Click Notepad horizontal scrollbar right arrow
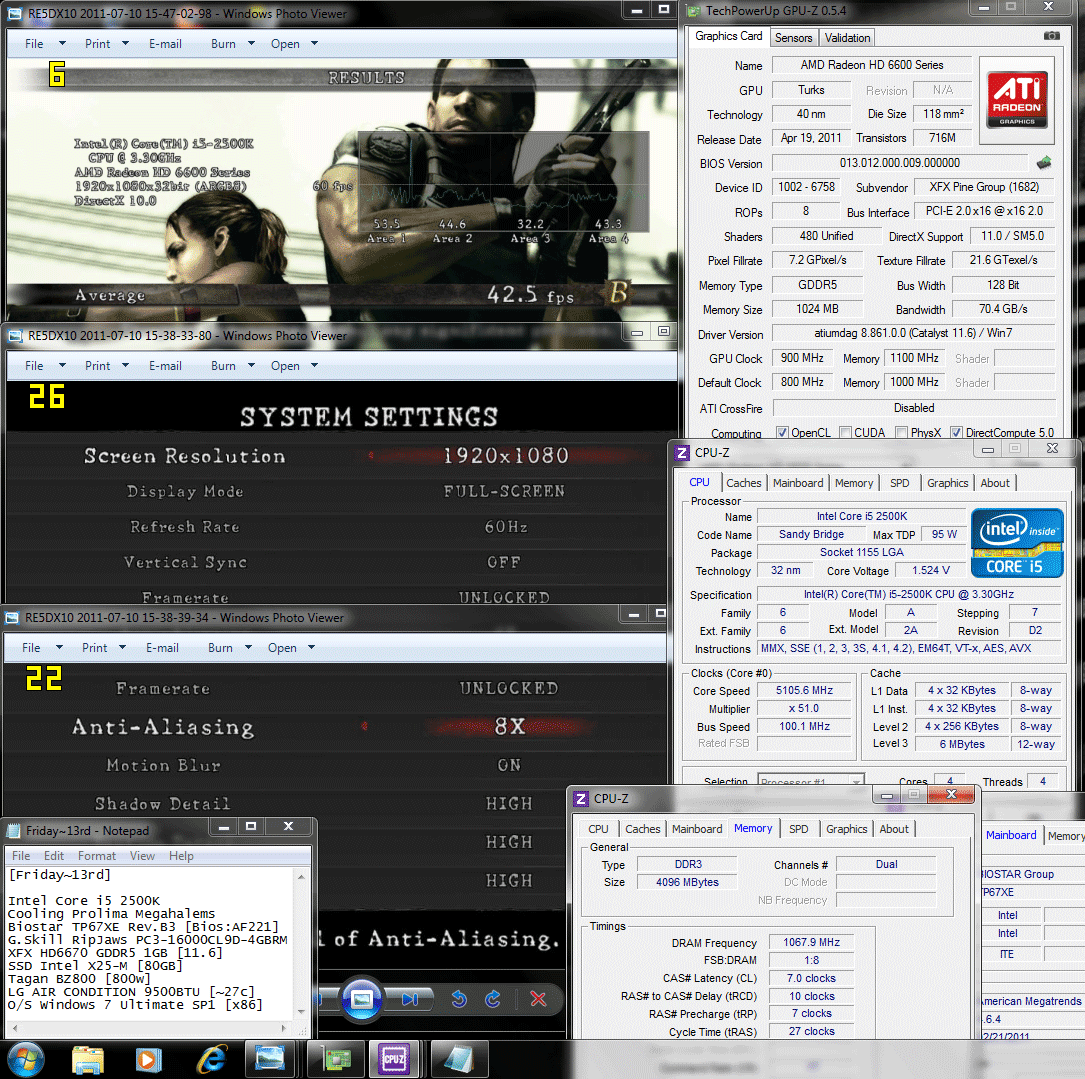This screenshot has height=1079, width=1085. tap(283, 1028)
